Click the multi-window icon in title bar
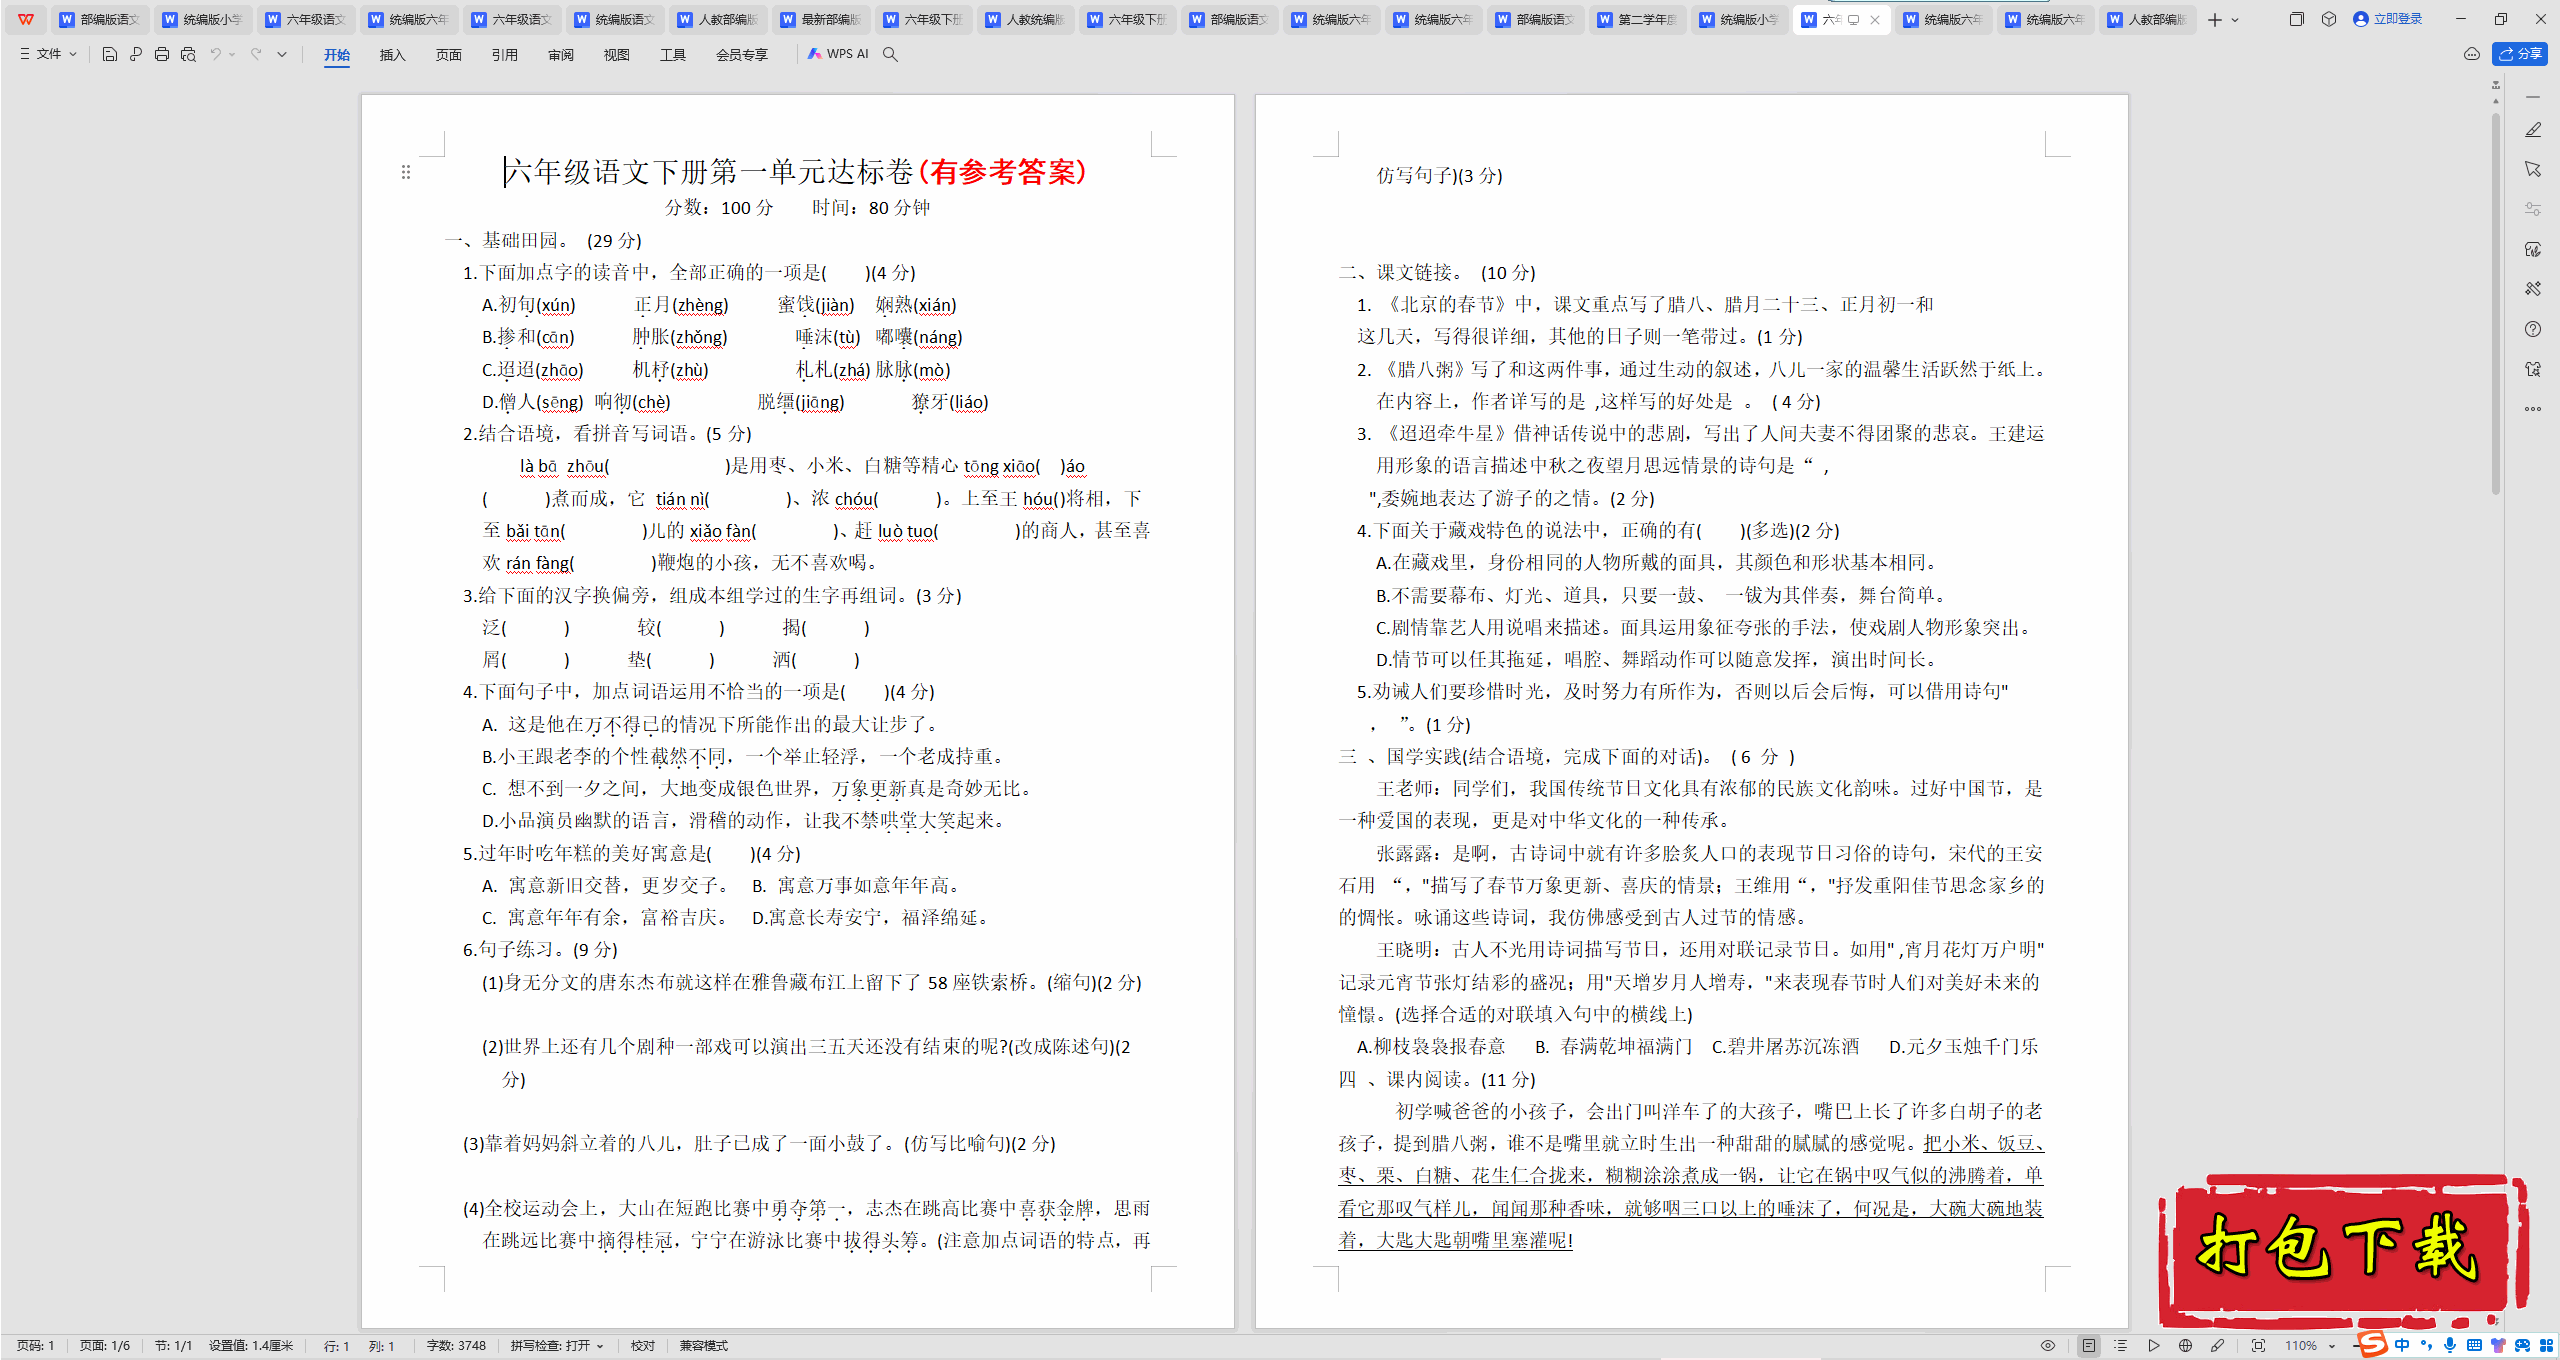The width and height of the screenshot is (2560, 1360). coord(2297,19)
